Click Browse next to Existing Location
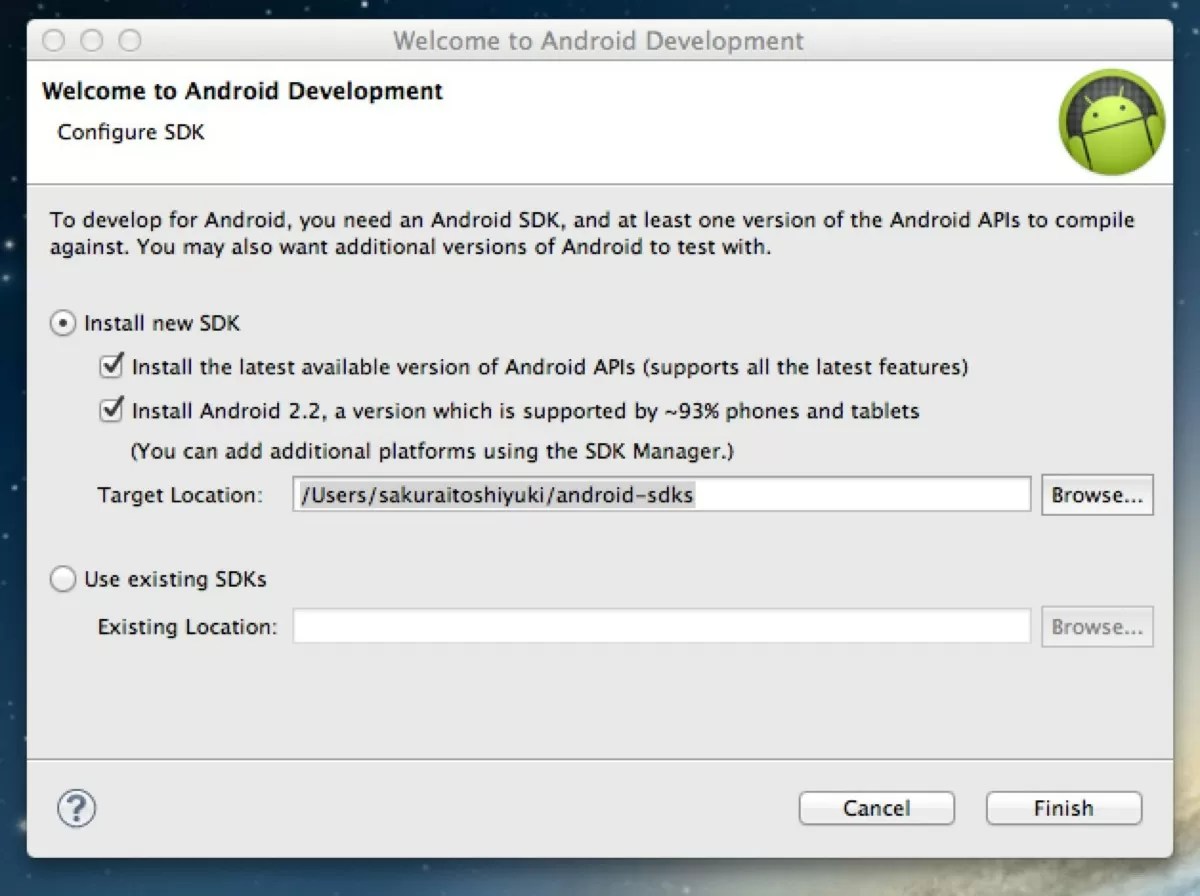Screen dimensions: 1200x896 [x=1097, y=627]
